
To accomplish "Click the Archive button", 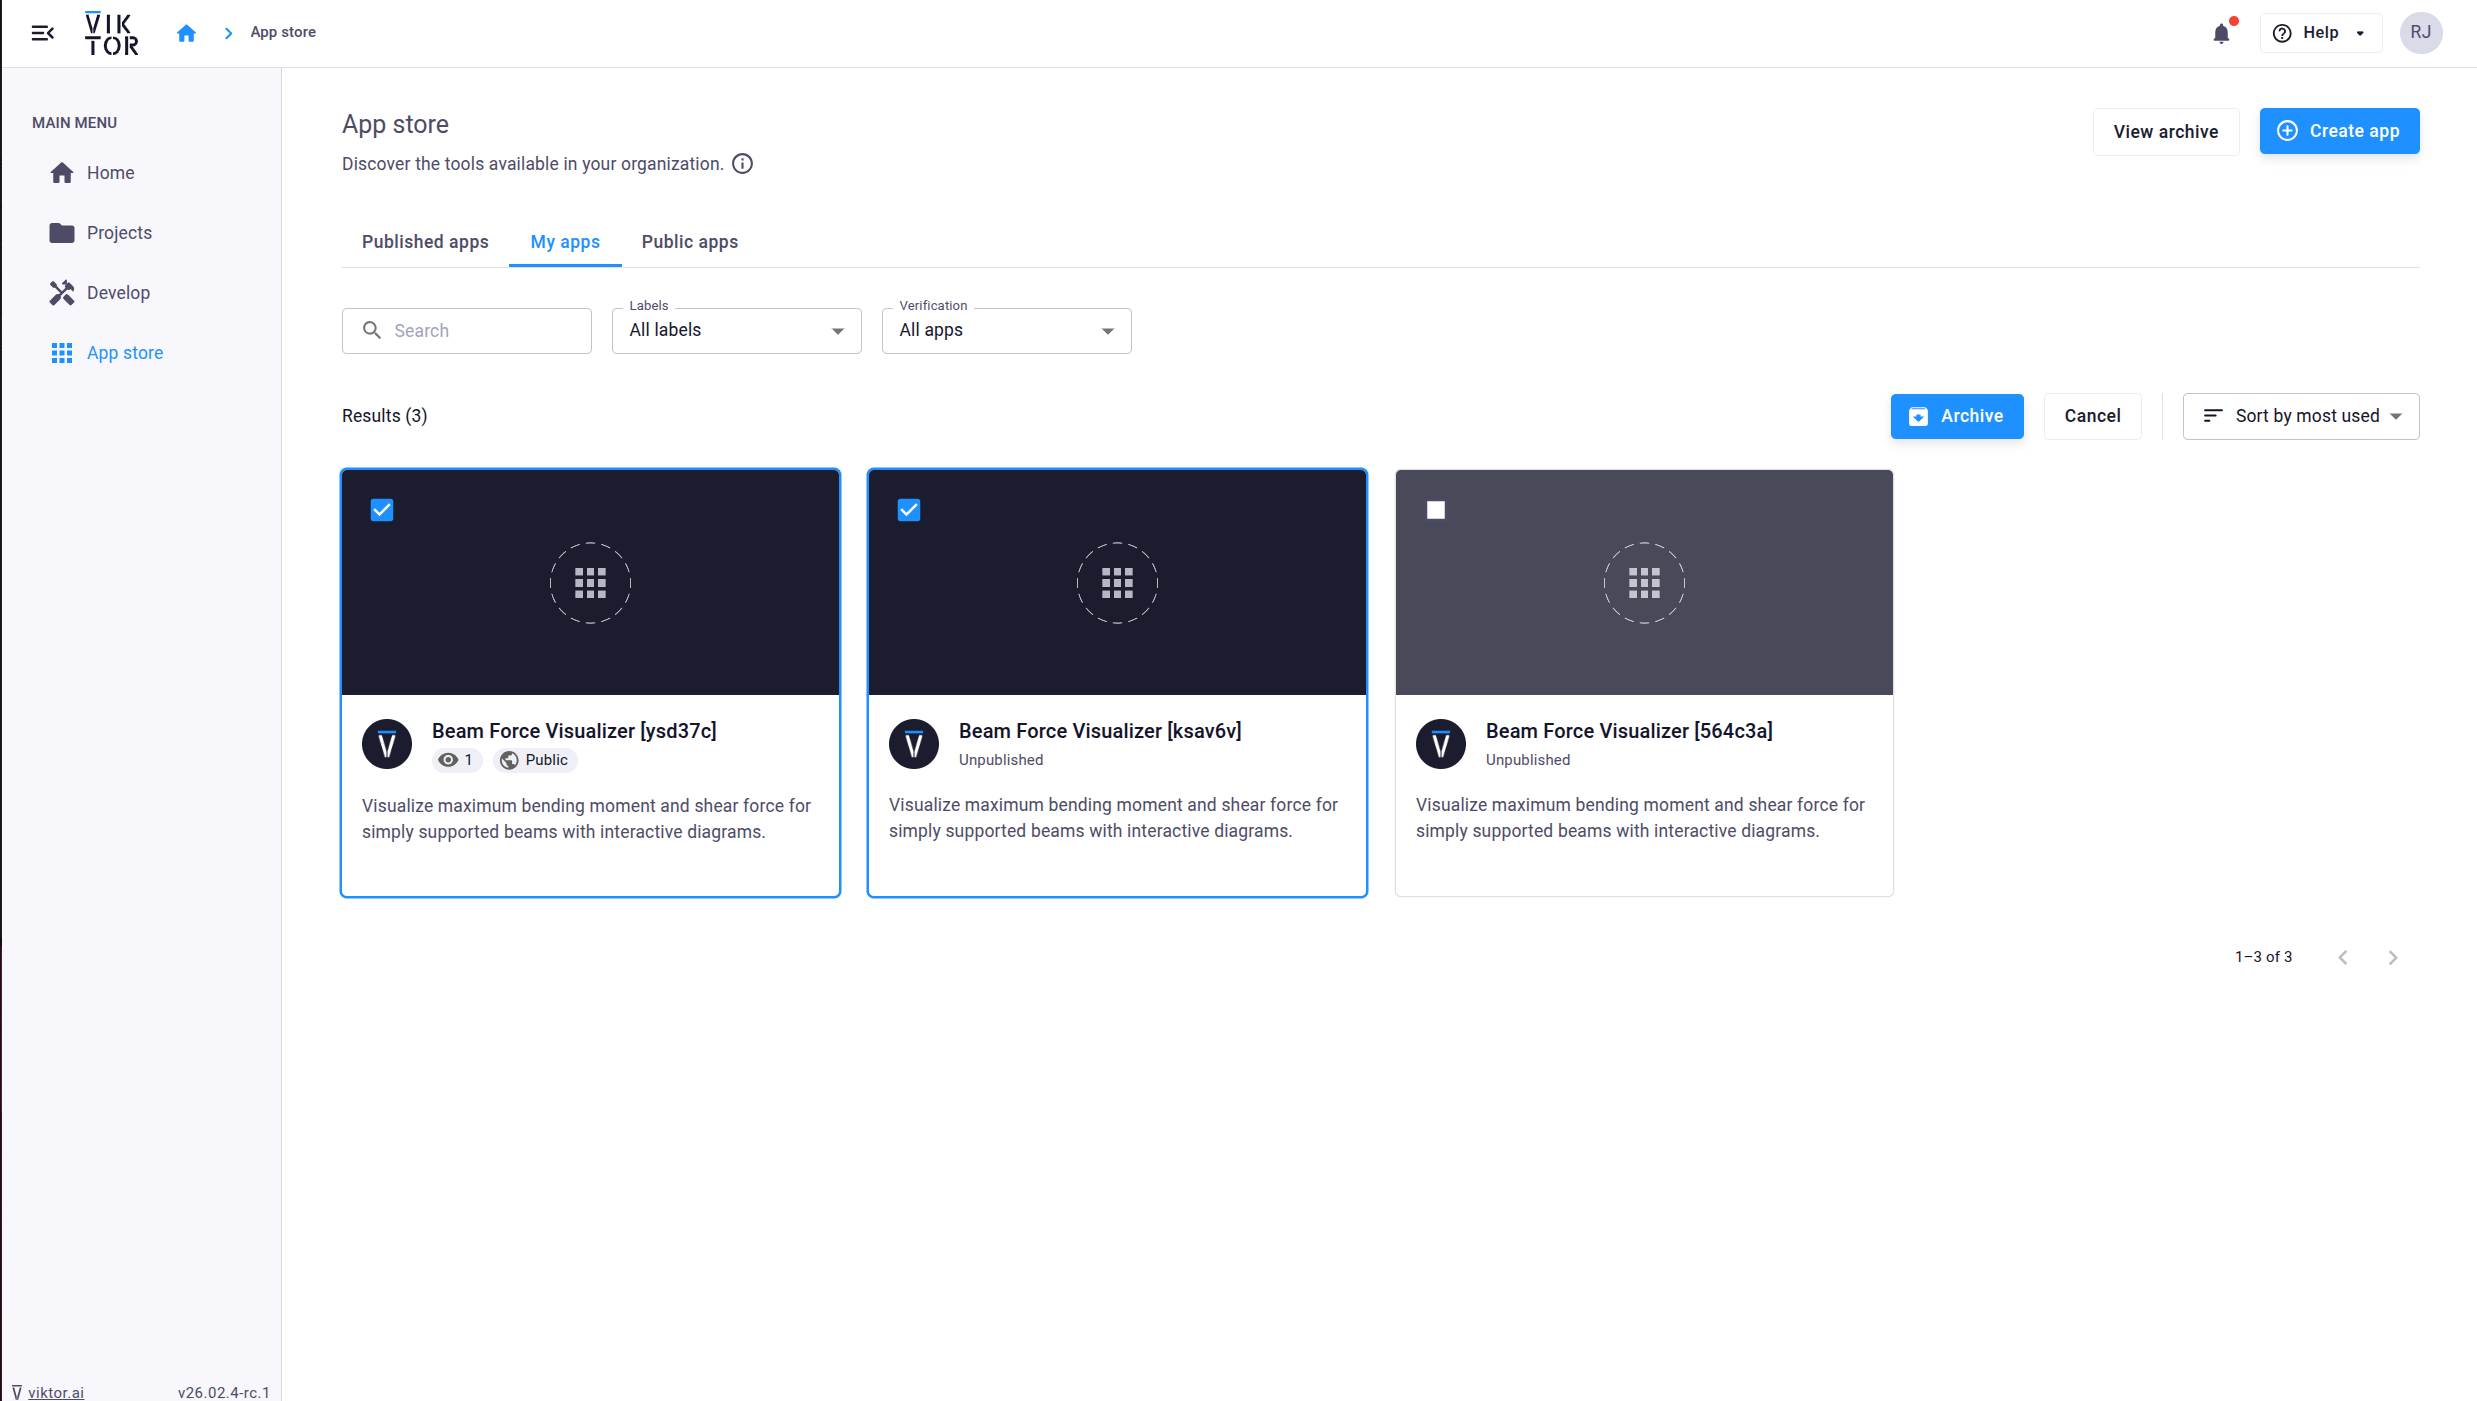I will [x=1956, y=416].
